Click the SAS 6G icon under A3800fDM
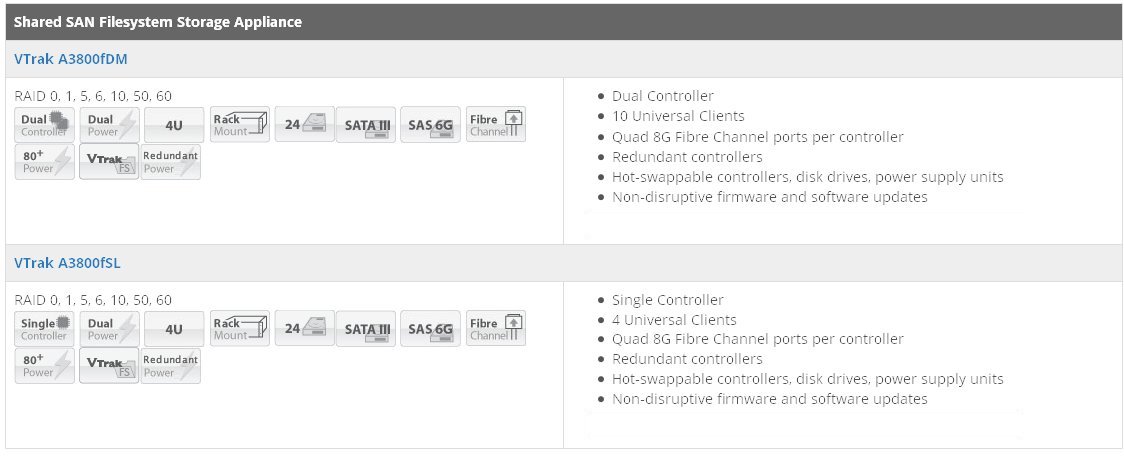 [x=430, y=125]
